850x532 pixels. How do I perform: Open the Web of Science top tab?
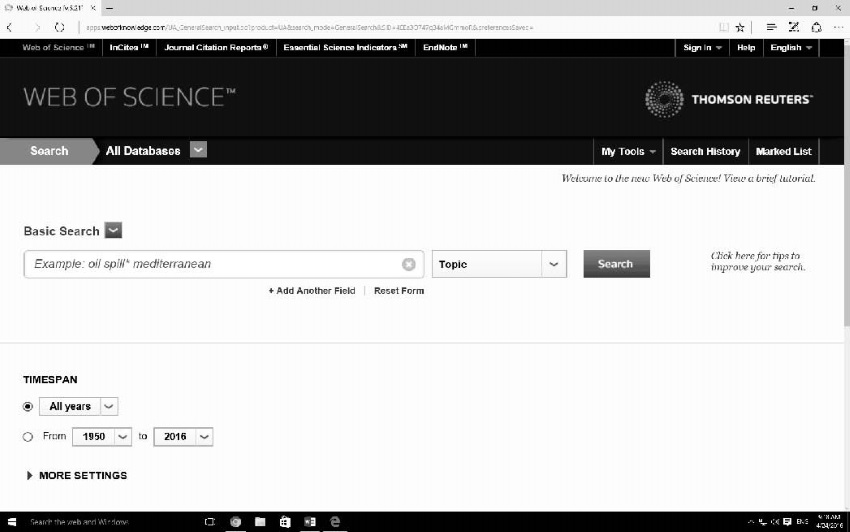(x=58, y=48)
